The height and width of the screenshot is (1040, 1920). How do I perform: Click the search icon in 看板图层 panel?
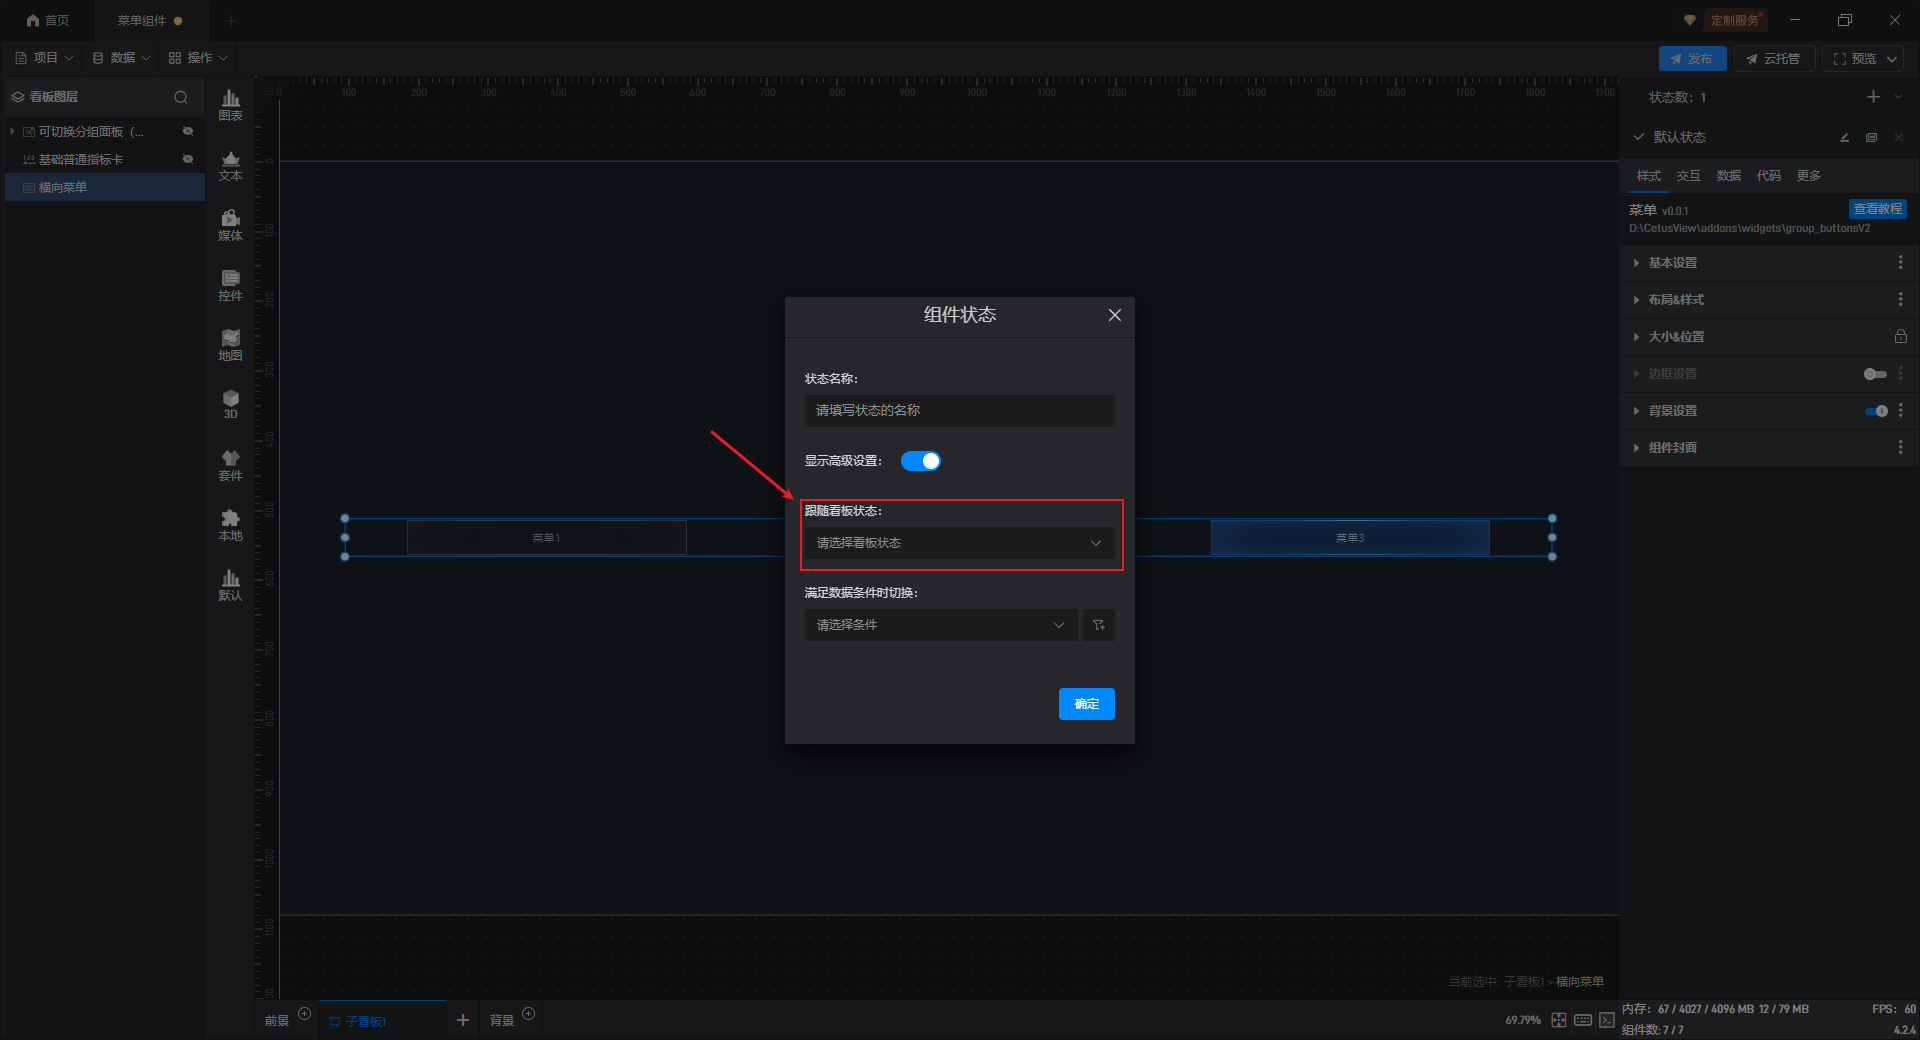pyautogui.click(x=181, y=97)
